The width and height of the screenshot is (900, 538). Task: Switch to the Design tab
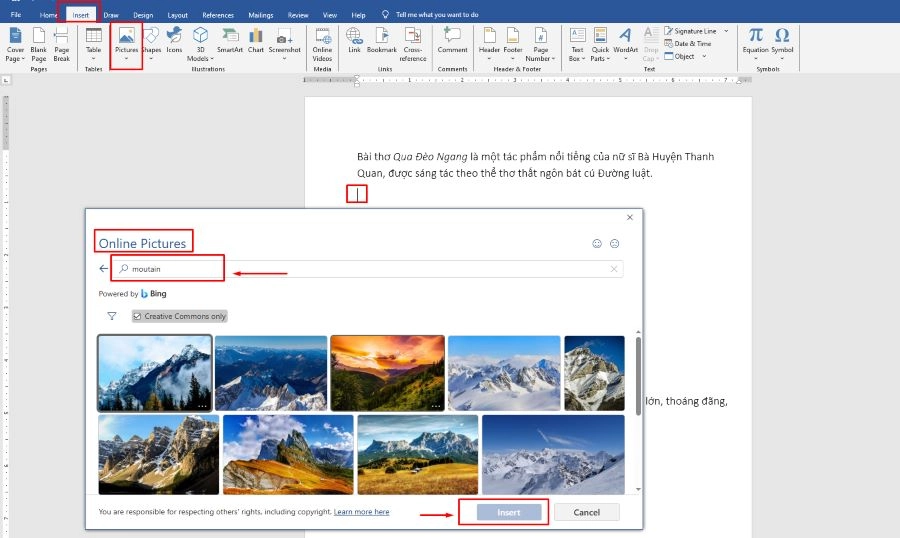[x=143, y=16]
